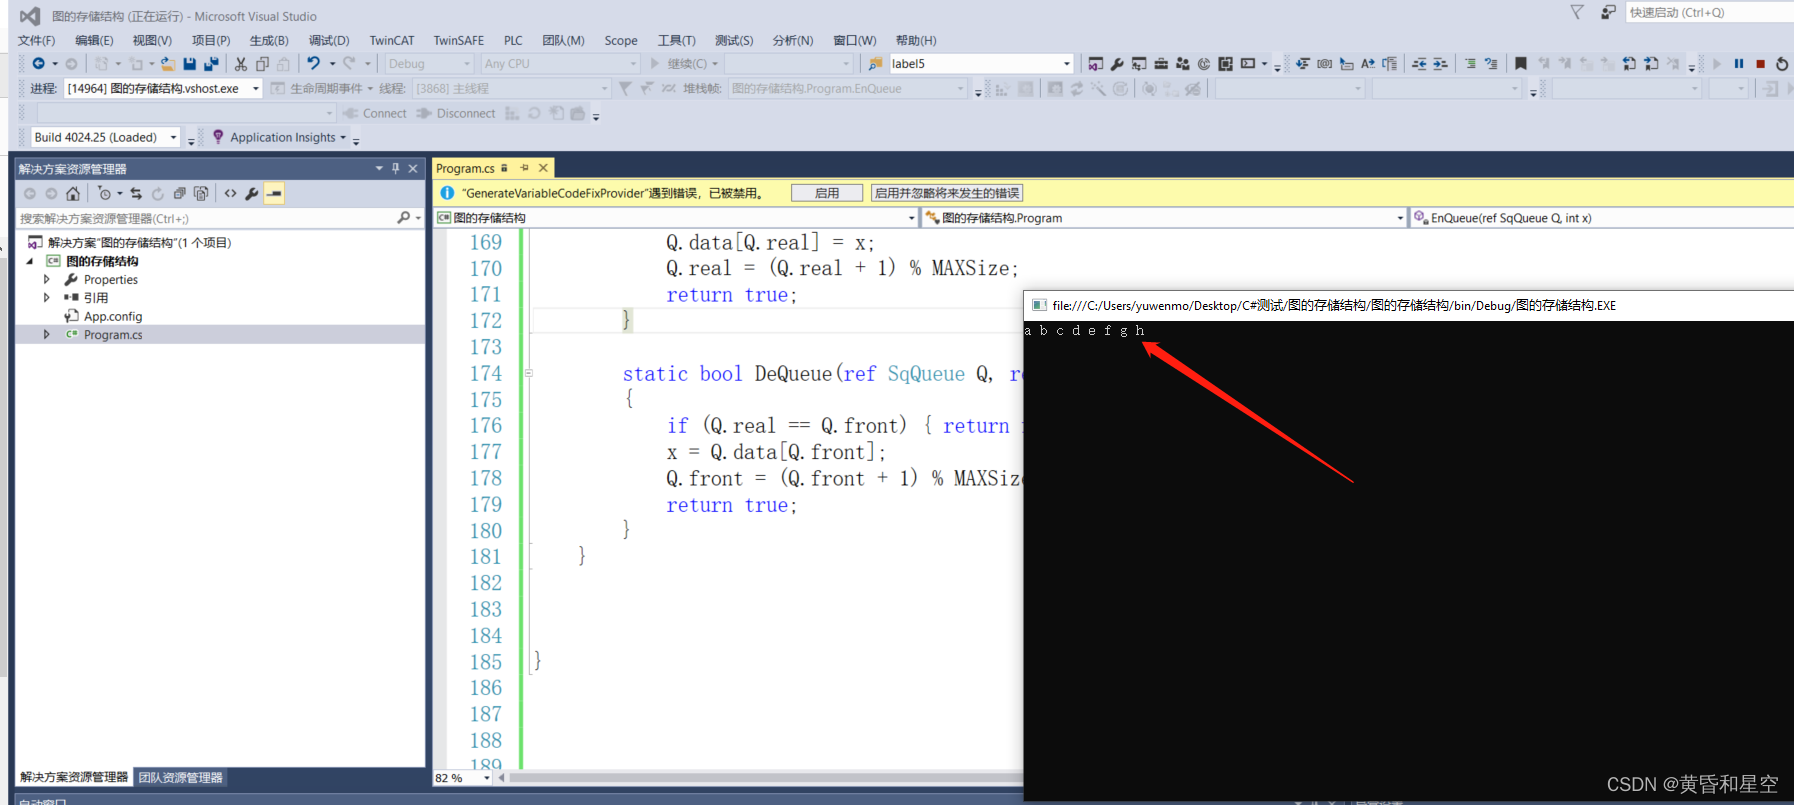
Task: Click the Save All icon
Action: (x=211, y=63)
